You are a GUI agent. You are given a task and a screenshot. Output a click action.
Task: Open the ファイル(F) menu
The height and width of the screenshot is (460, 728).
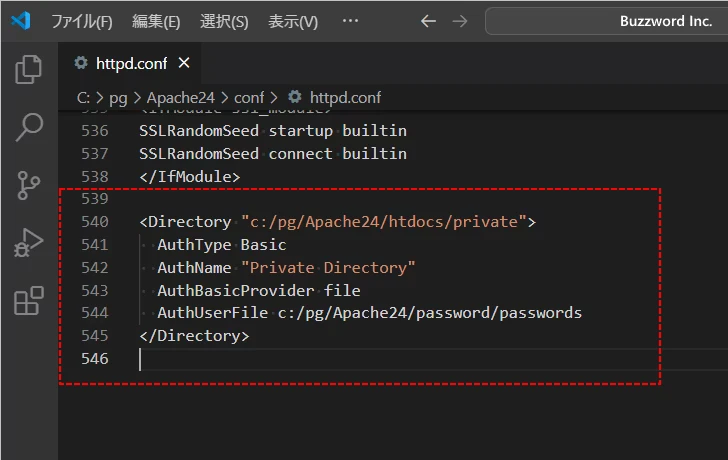point(81,21)
